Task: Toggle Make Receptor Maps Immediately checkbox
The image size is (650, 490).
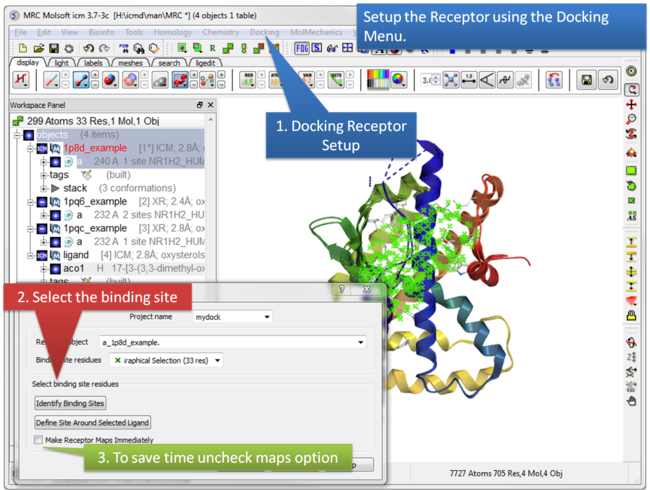Action: (38, 439)
